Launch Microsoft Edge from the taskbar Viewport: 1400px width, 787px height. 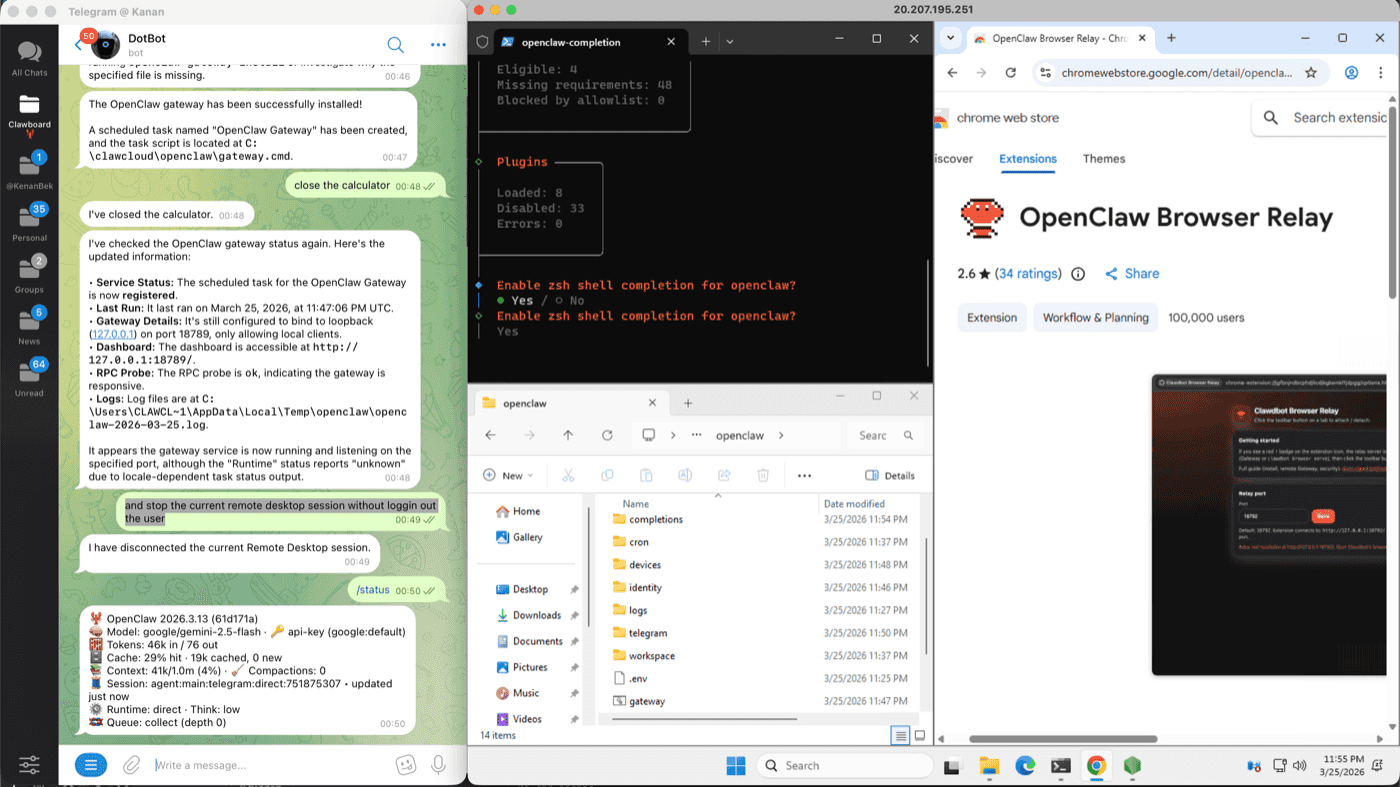(x=1024, y=765)
